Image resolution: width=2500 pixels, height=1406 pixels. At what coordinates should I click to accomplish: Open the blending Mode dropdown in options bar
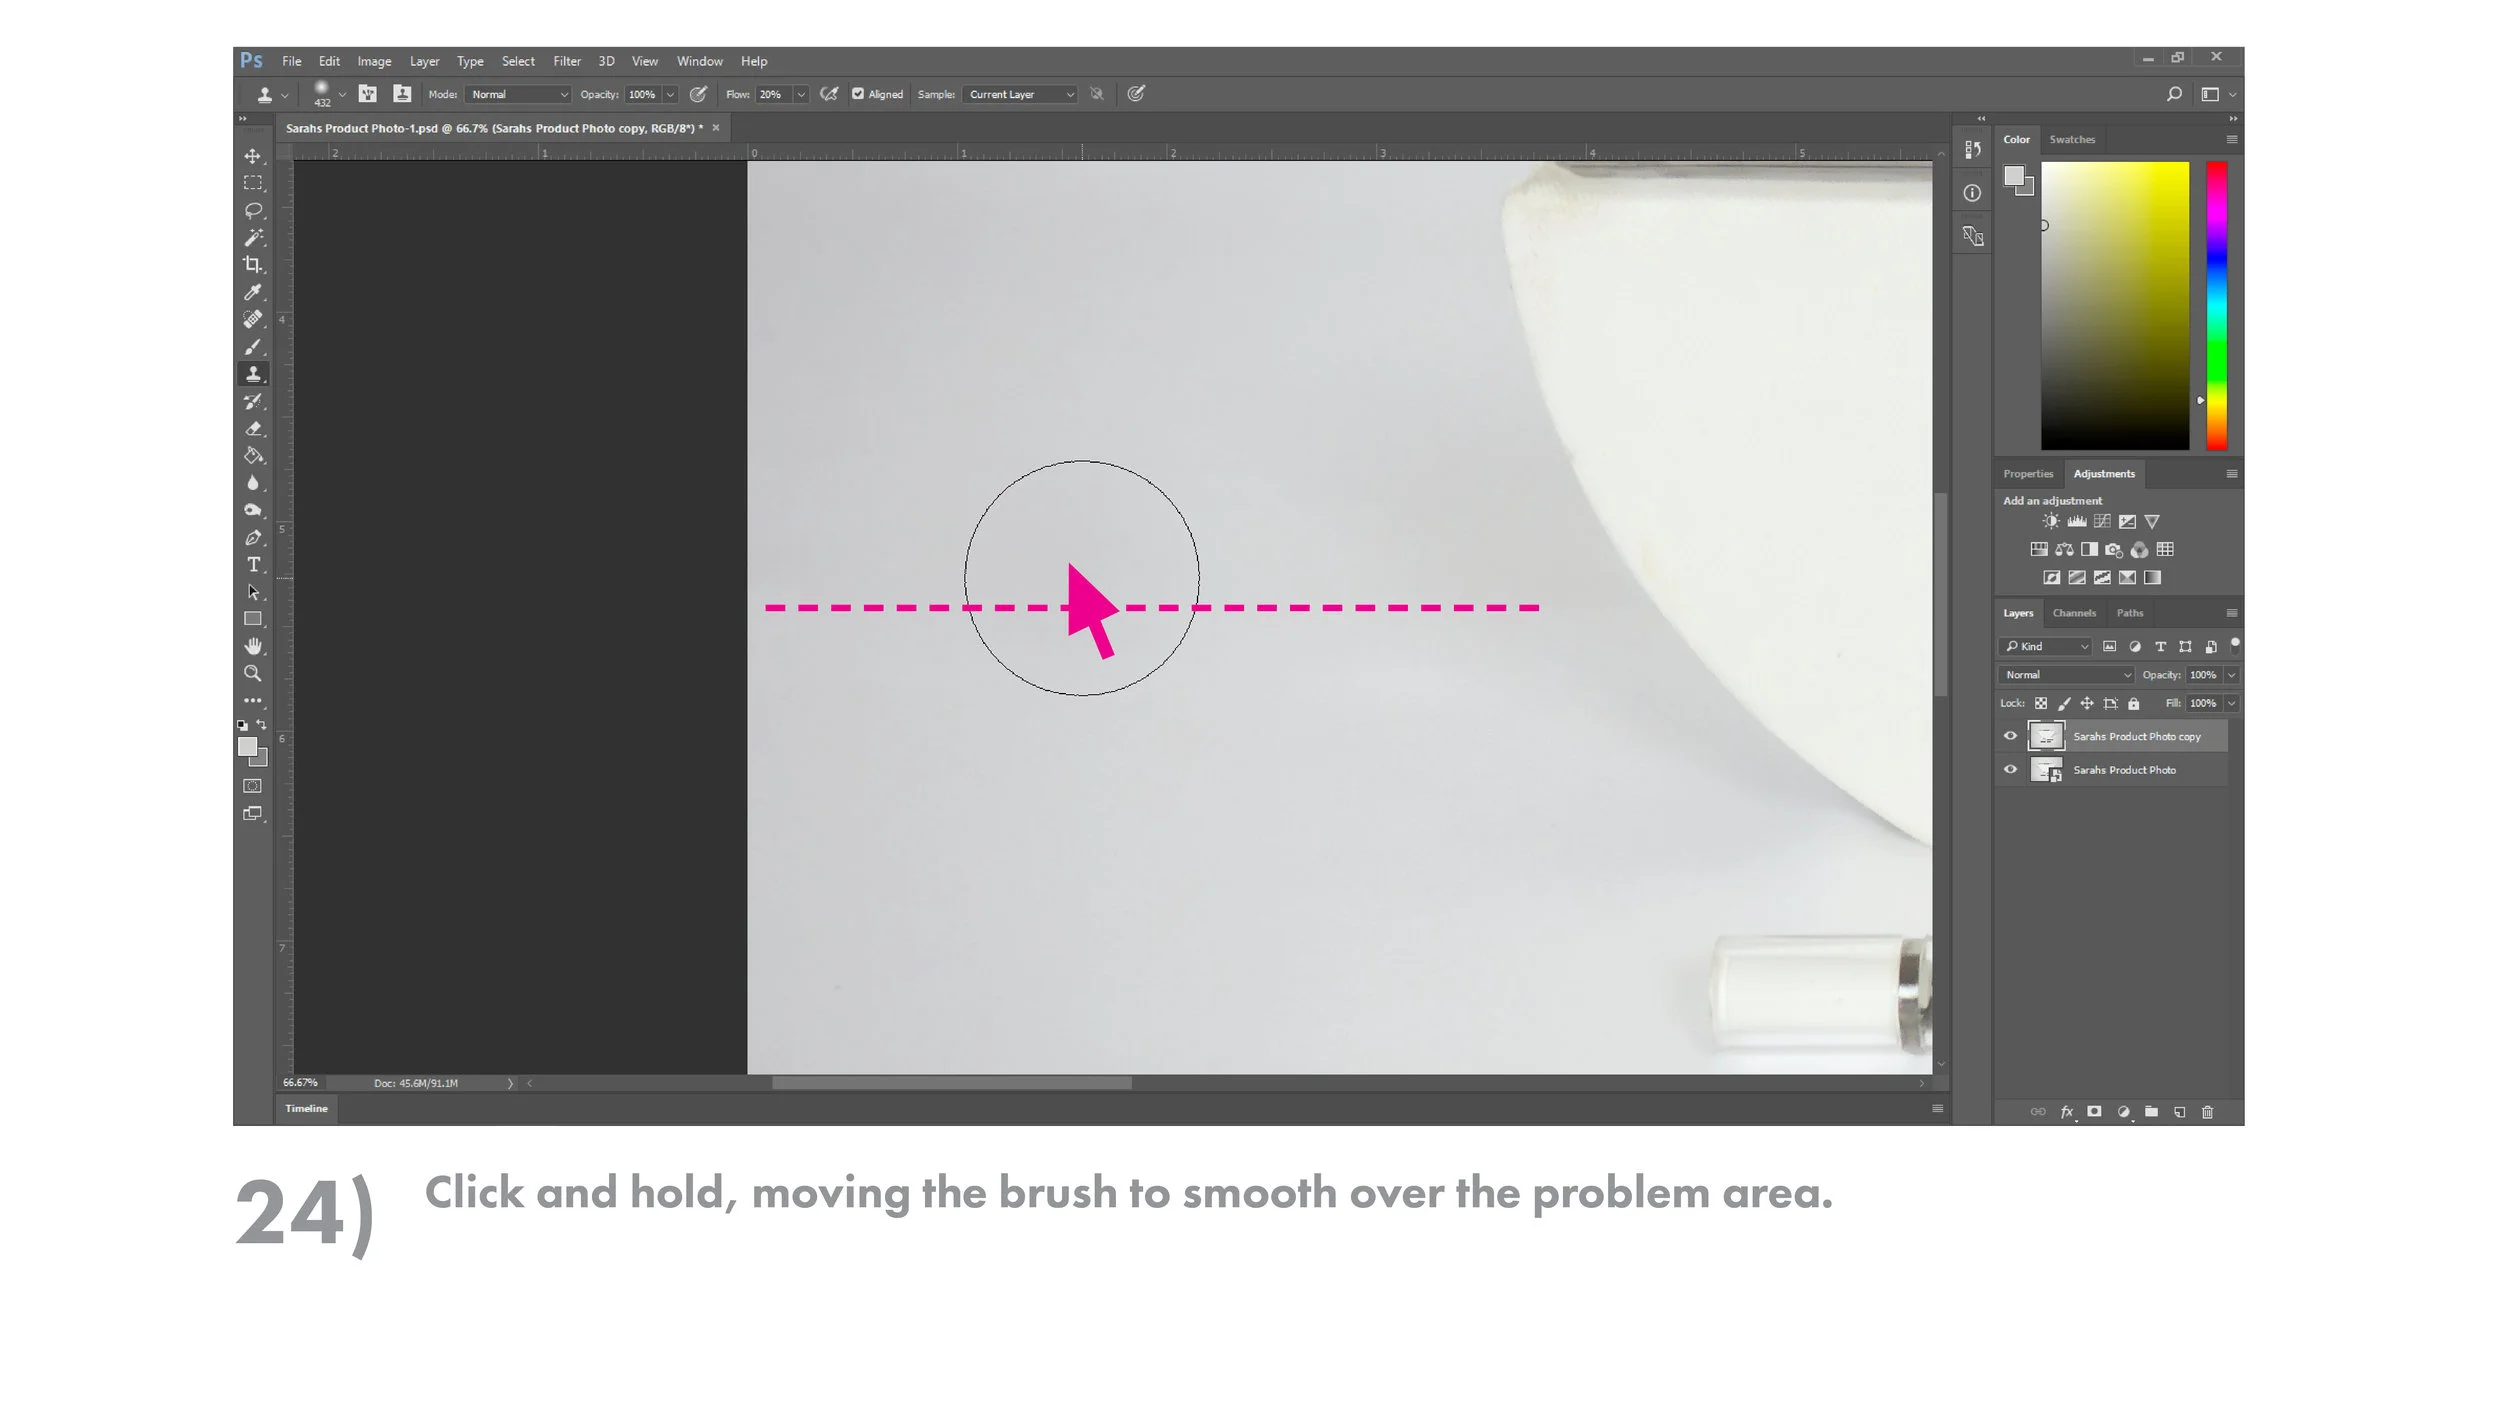coord(518,94)
